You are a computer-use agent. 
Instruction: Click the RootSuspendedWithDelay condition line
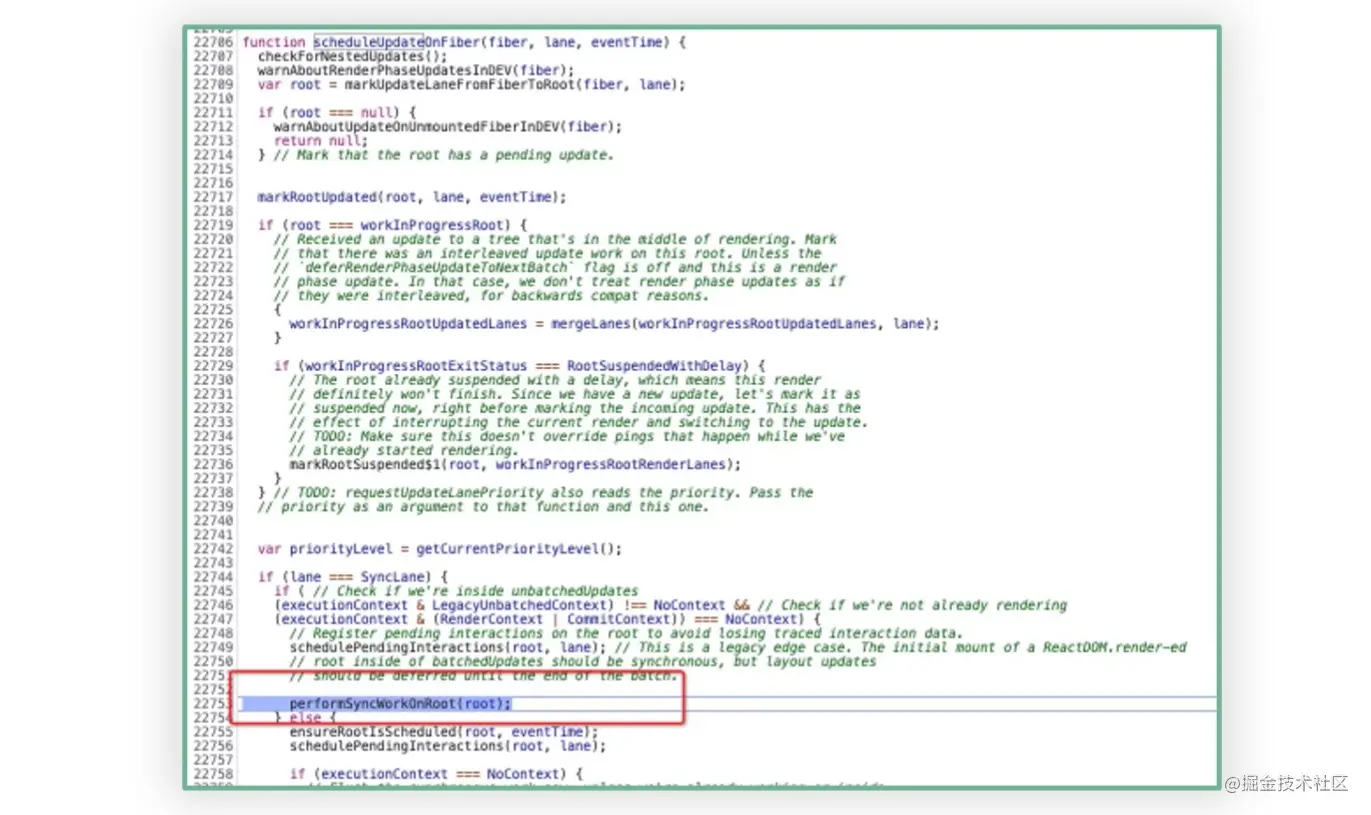pos(520,366)
